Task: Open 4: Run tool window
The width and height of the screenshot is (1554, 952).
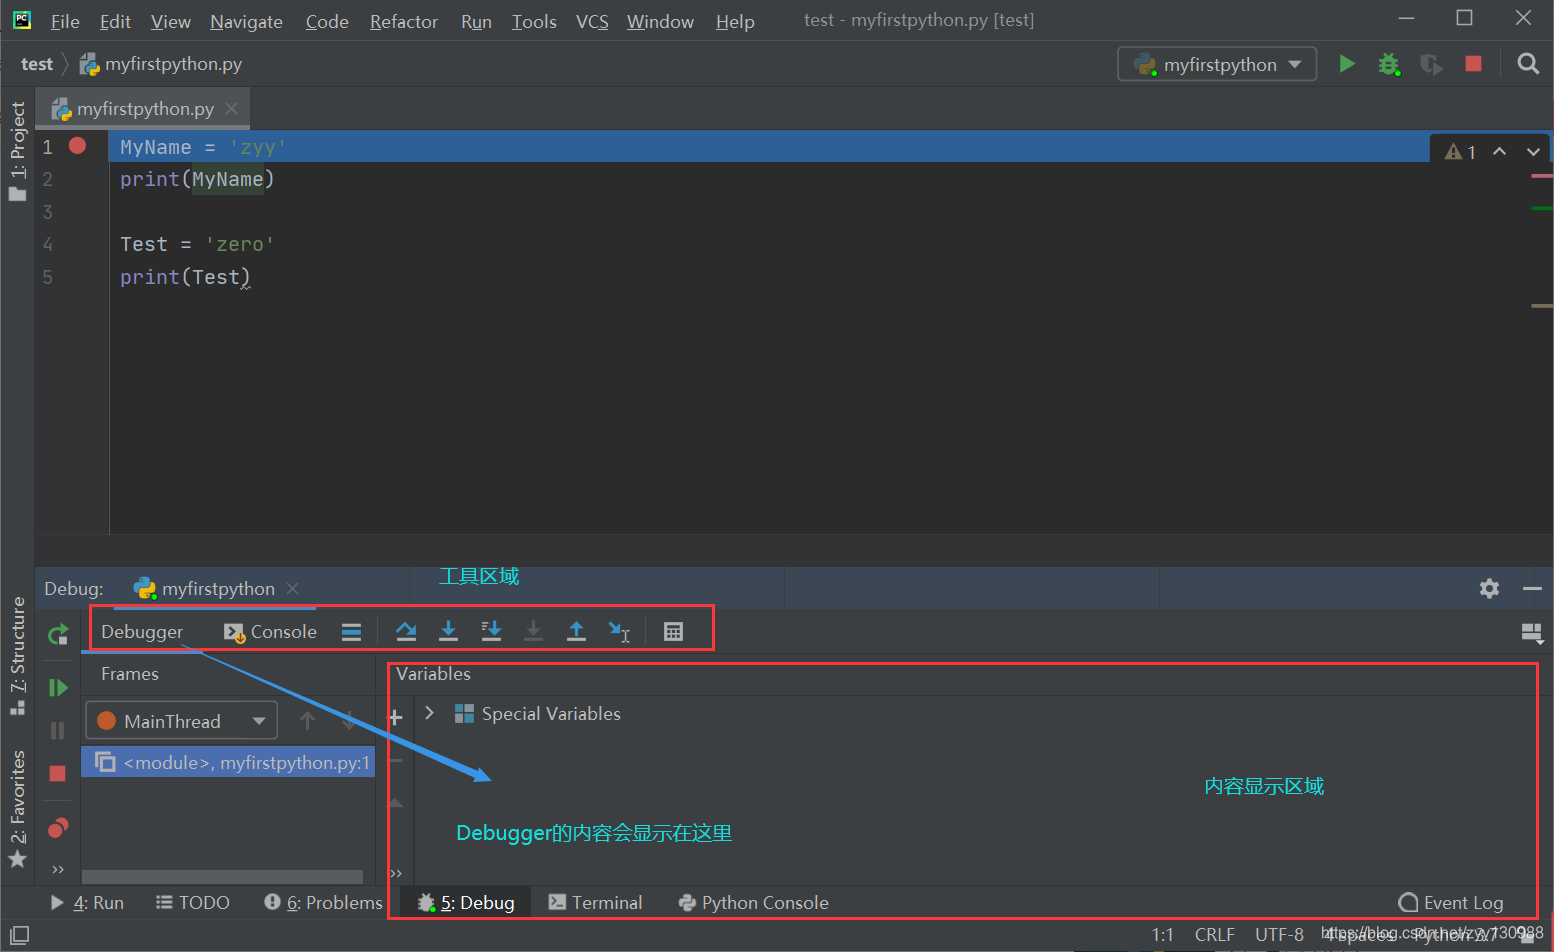Action: 87,903
